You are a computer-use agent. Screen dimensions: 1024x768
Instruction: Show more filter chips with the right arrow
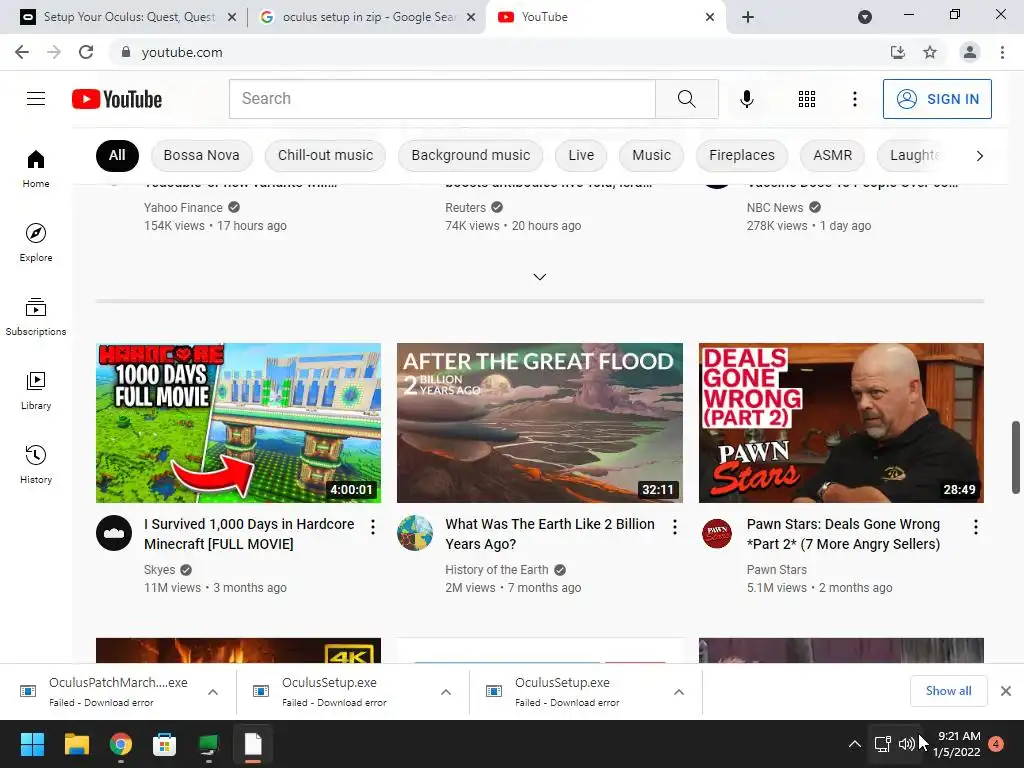[979, 155]
